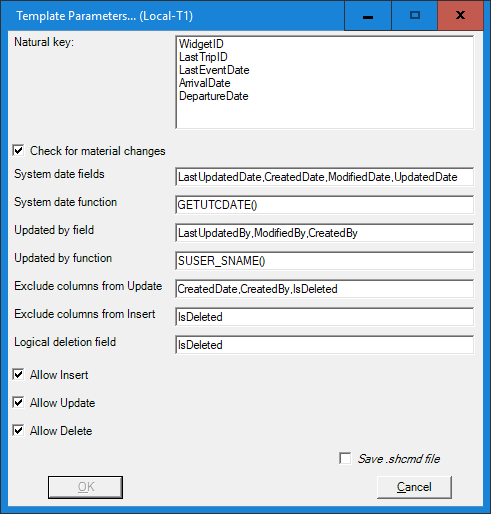Edit Exclude columns from Update field
Screen dimensions: 491x514
coord(324,289)
